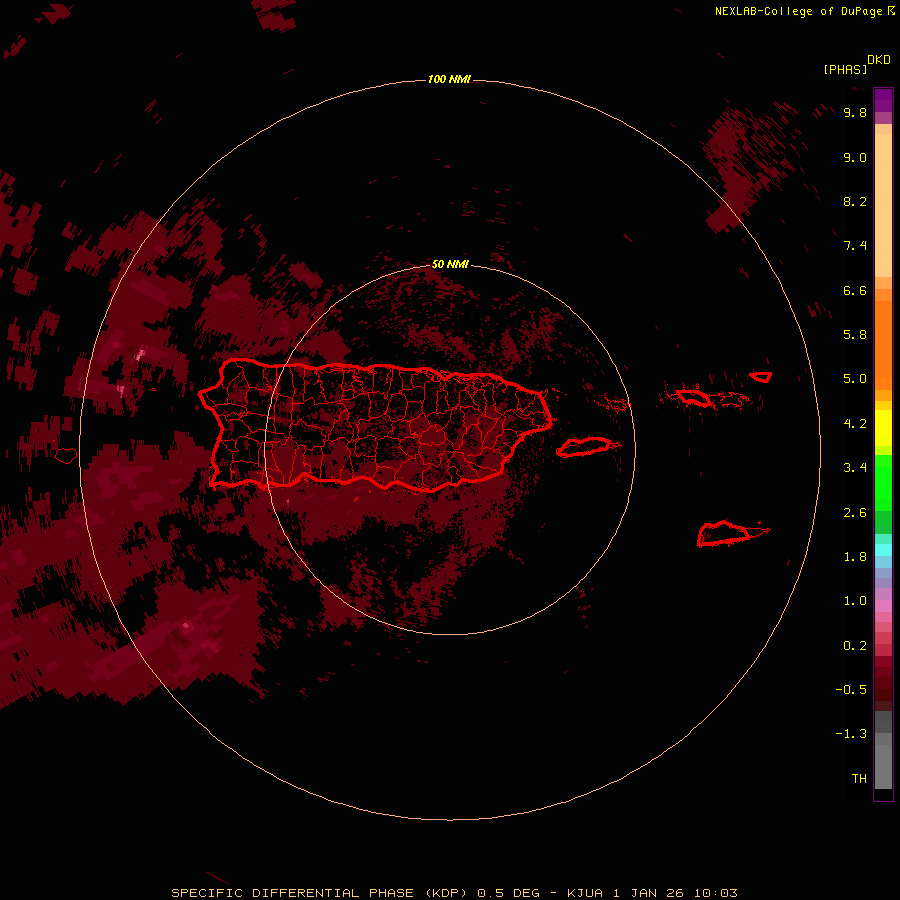Click the 100 NMI range ring label

click(449, 79)
